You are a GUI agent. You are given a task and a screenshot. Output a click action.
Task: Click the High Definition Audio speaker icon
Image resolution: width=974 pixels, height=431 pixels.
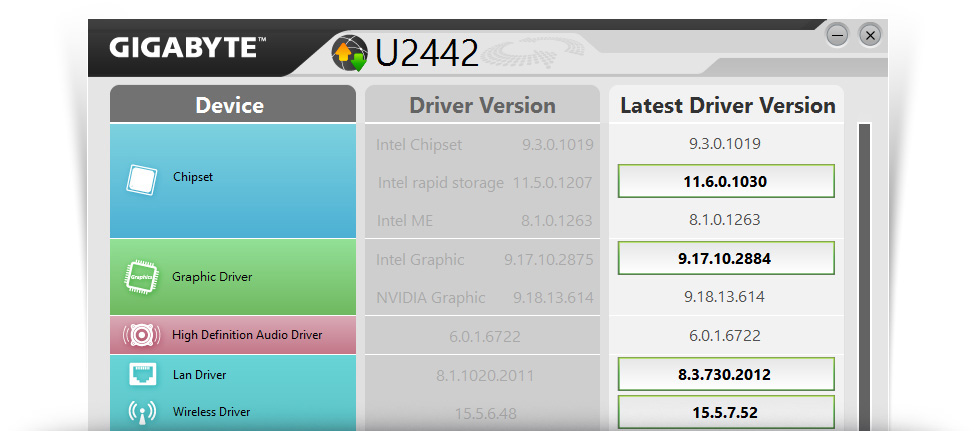[x=142, y=335]
